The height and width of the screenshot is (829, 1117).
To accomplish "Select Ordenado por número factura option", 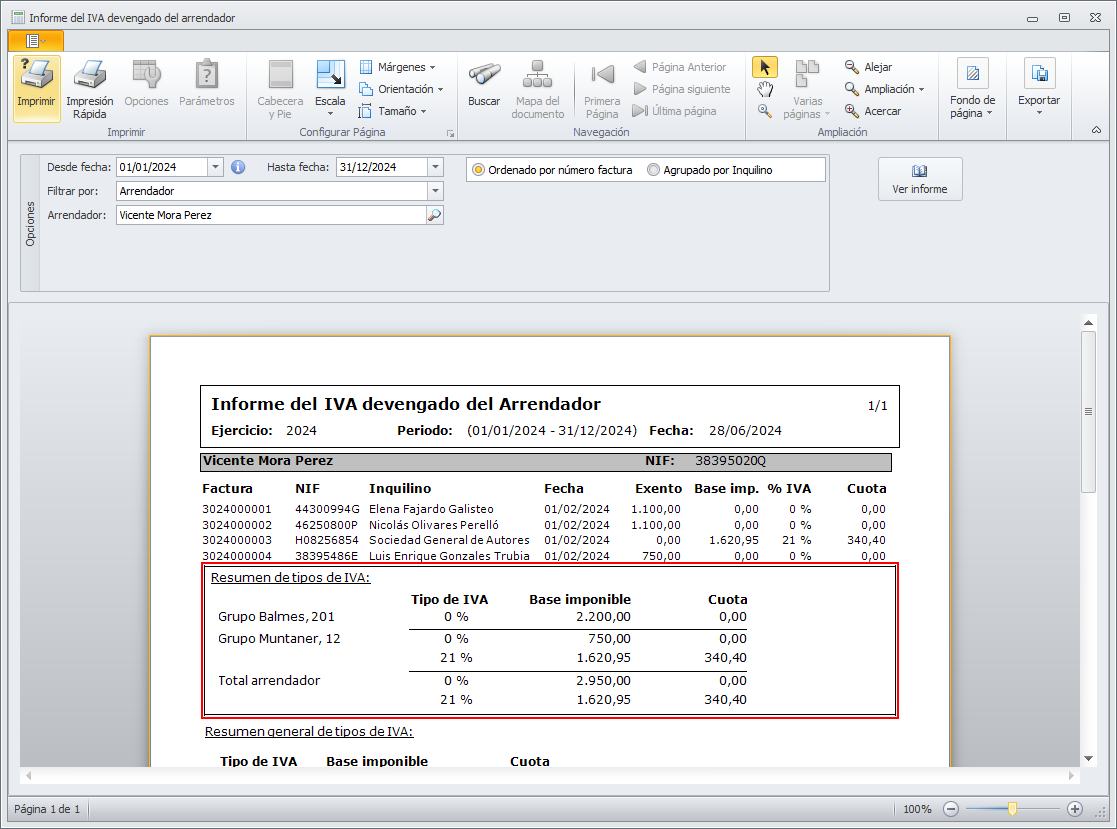I will [x=479, y=170].
